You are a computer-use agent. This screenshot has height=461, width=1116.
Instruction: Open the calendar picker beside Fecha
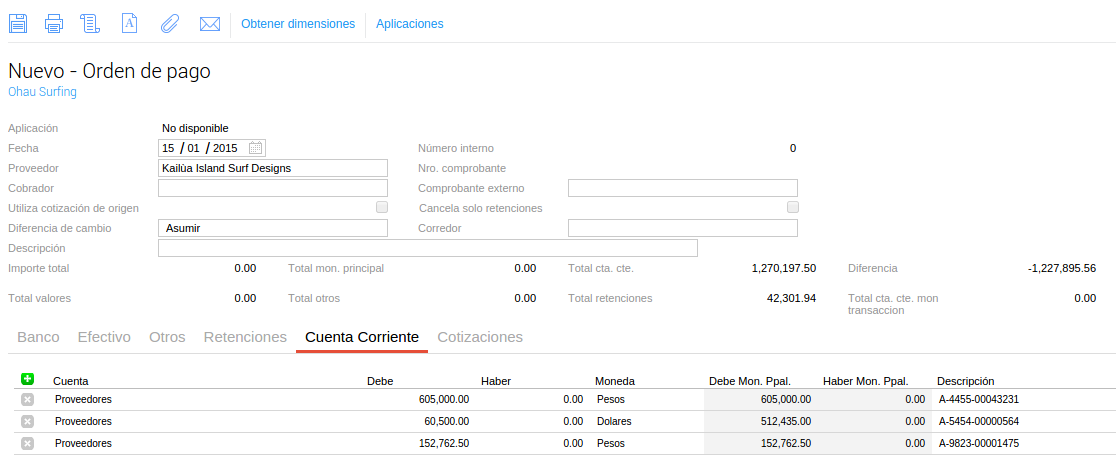256,148
